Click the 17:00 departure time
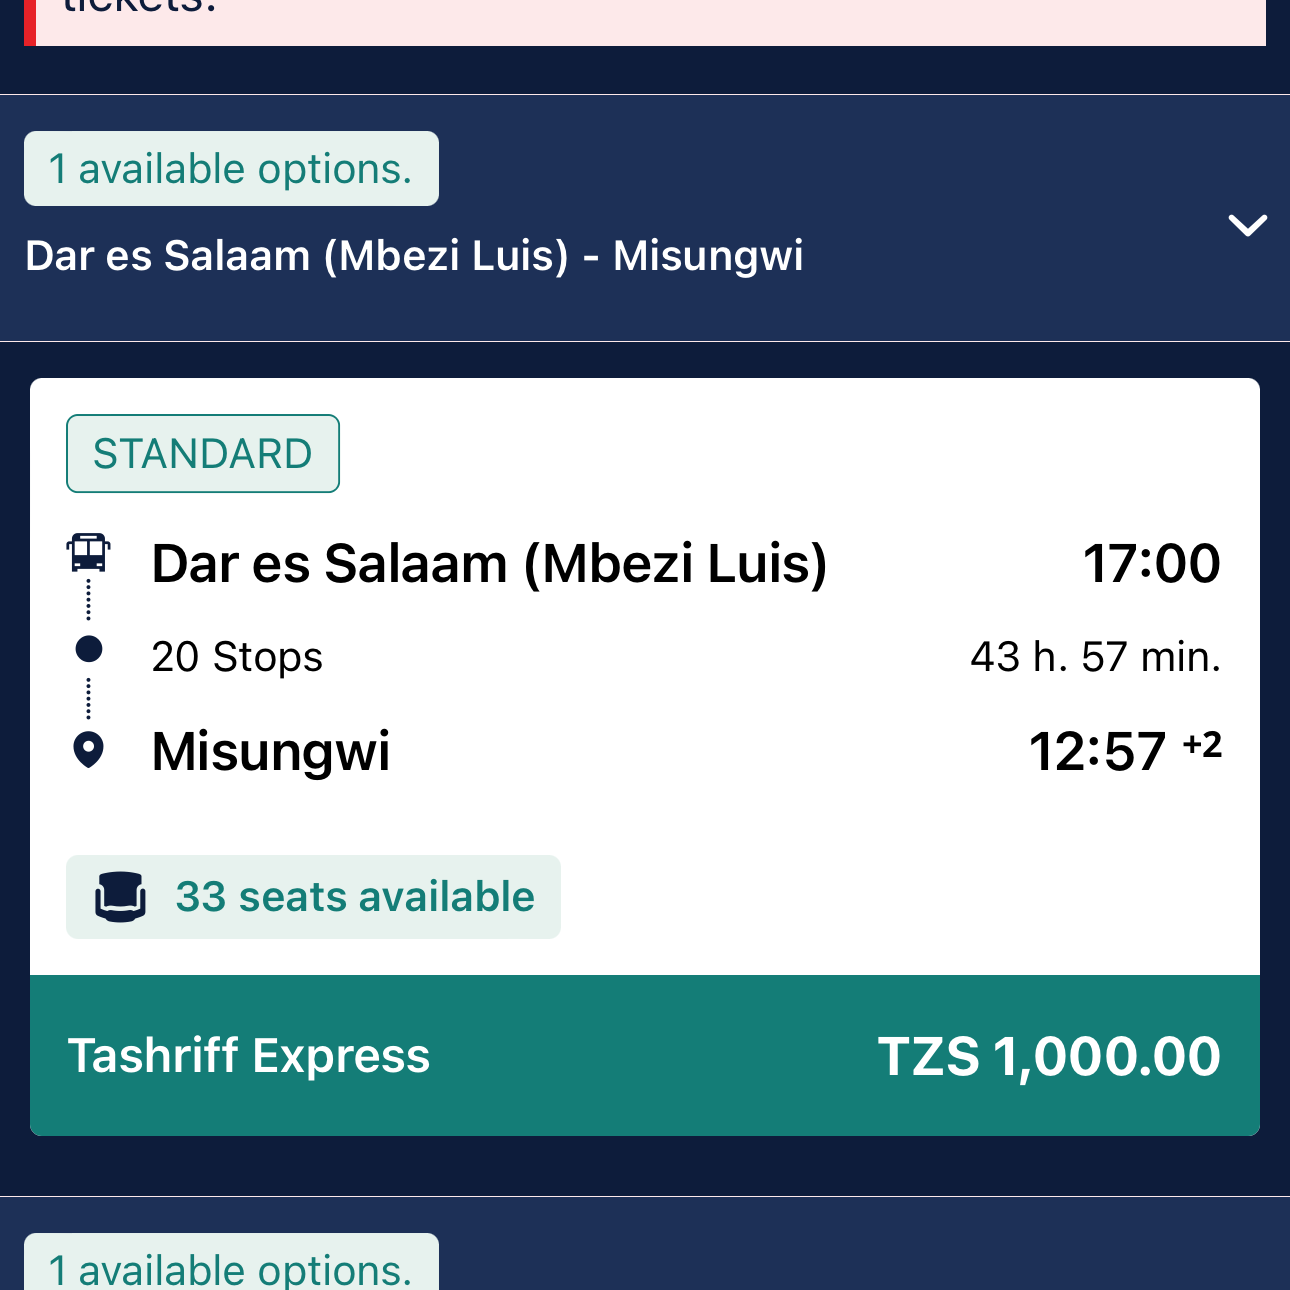 (x=1151, y=563)
